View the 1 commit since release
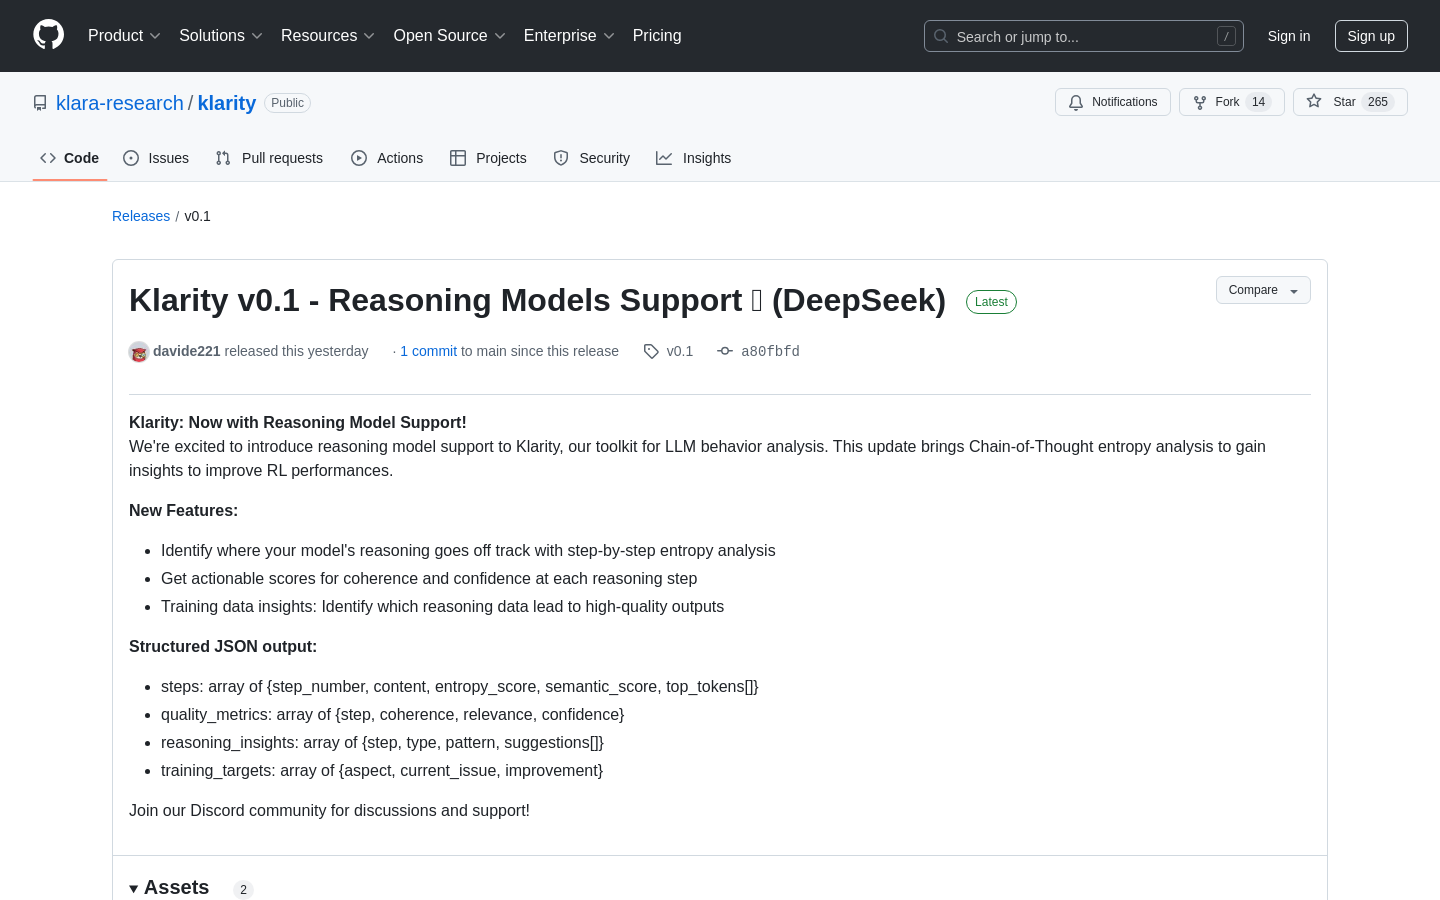This screenshot has width=1440, height=900. coord(428,351)
